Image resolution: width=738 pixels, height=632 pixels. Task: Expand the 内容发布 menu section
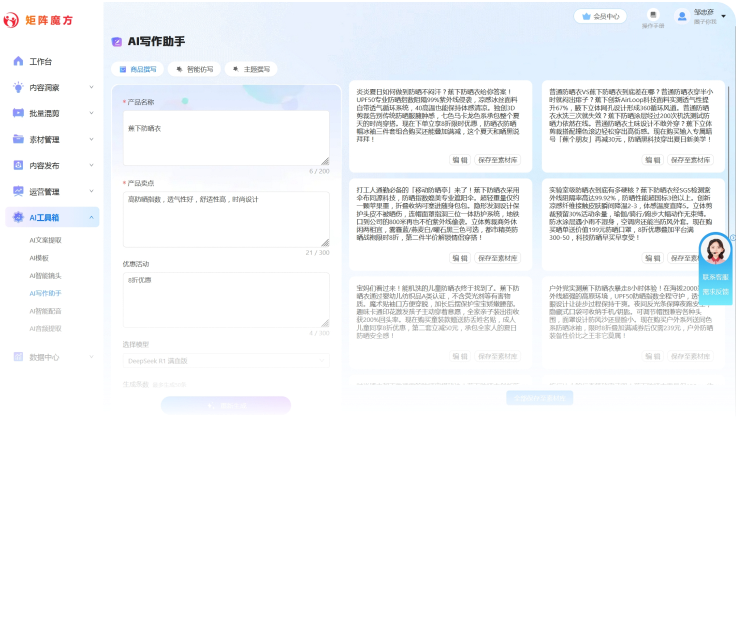coord(89,165)
